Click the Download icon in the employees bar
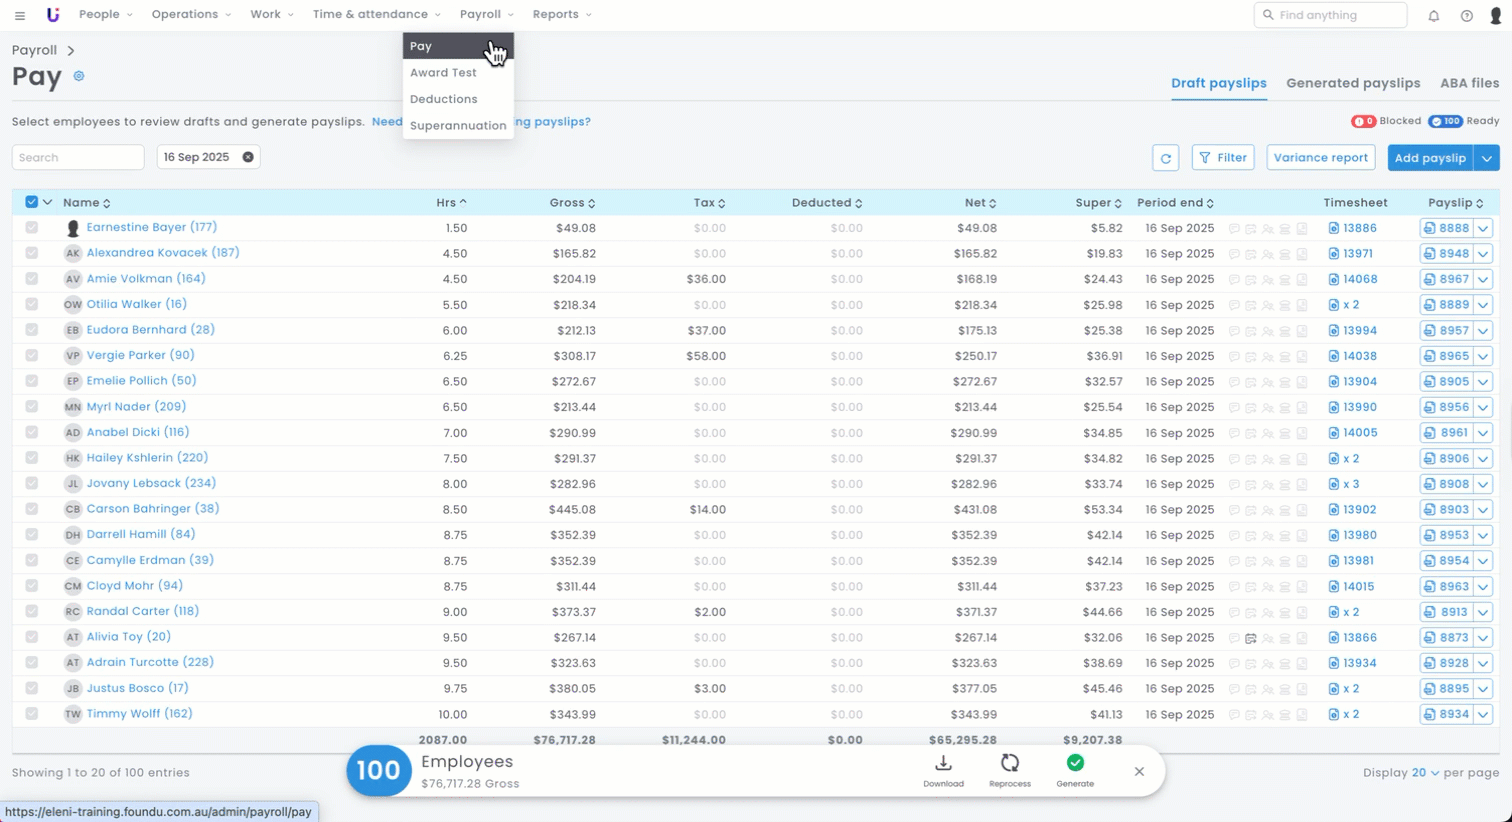 pyautogui.click(x=943, y=764)
